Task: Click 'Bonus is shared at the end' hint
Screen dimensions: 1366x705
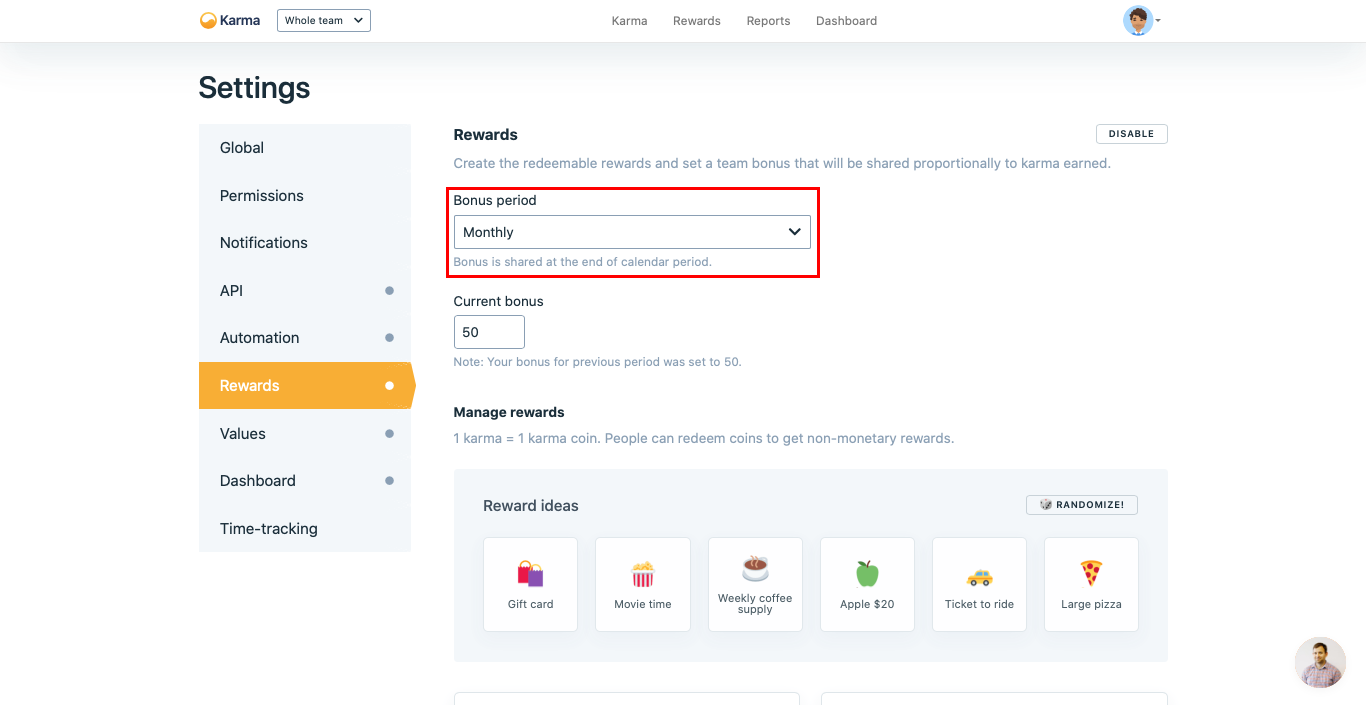Action: click(x=583, y=262)
